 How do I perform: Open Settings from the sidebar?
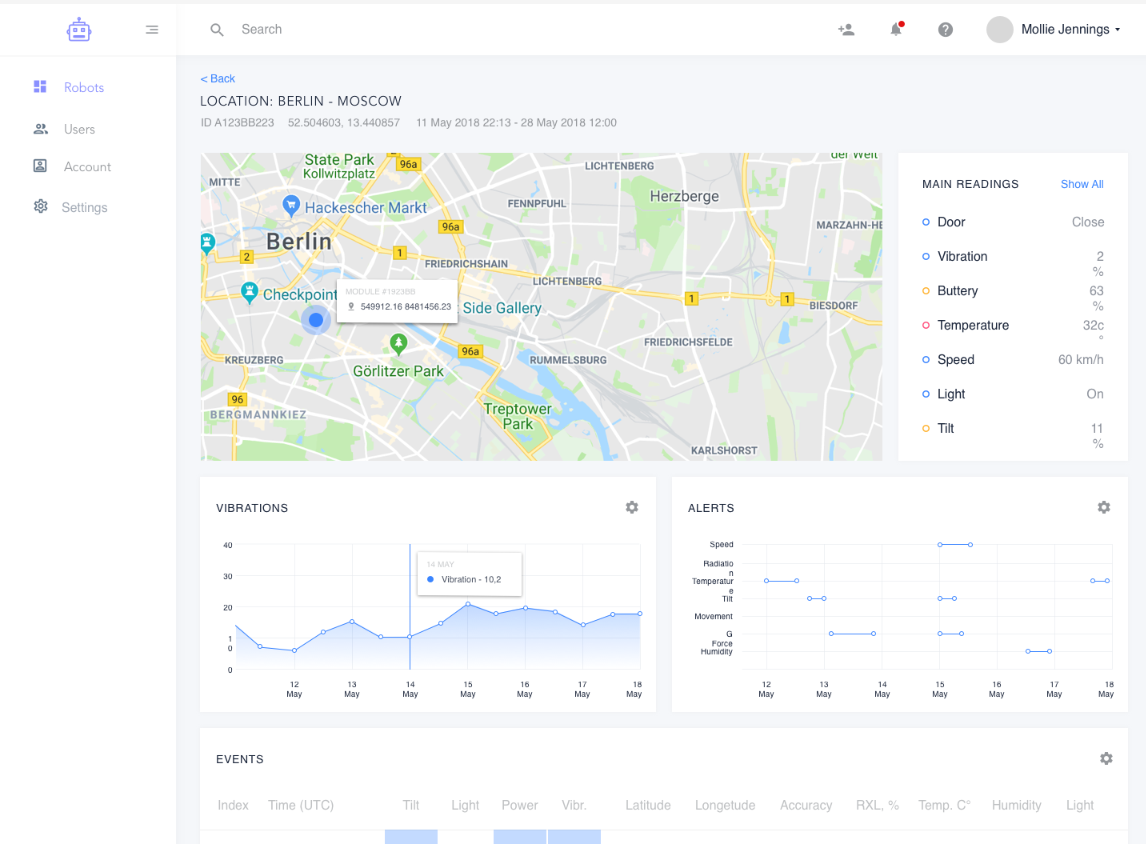click(85, 207)
